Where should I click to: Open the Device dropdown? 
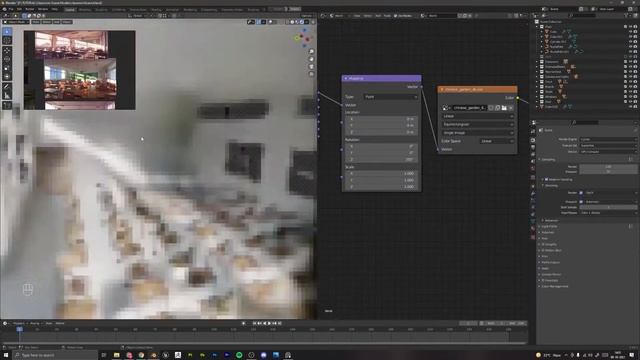coord(608,151)
